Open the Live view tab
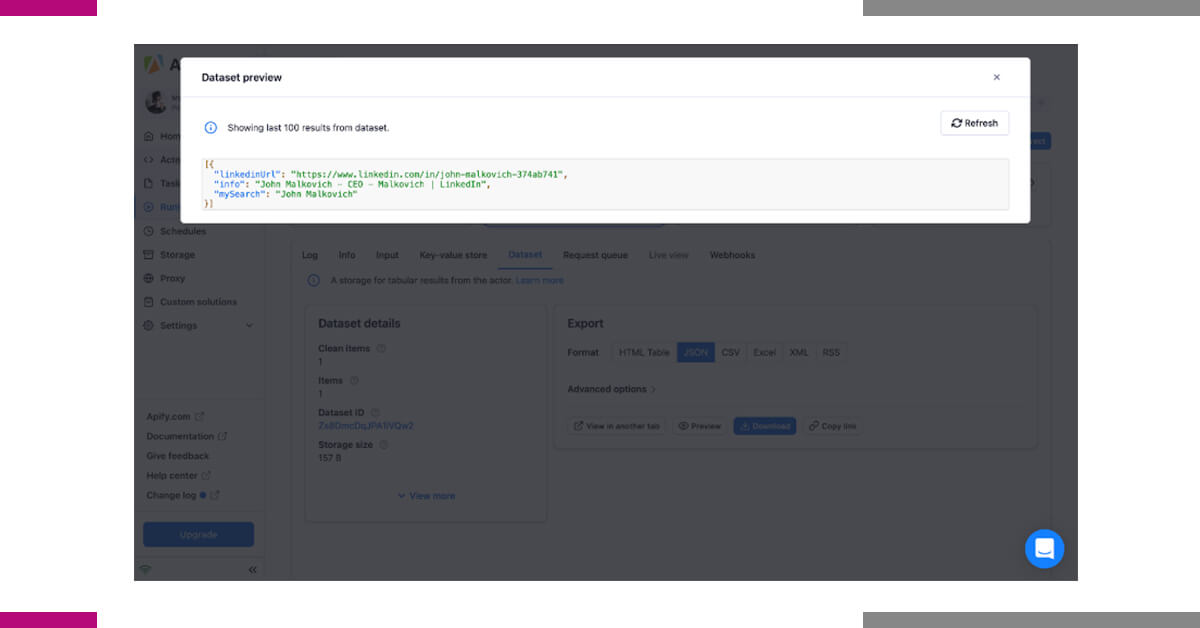Screen dimensions: 1200x628 (669, 255)
